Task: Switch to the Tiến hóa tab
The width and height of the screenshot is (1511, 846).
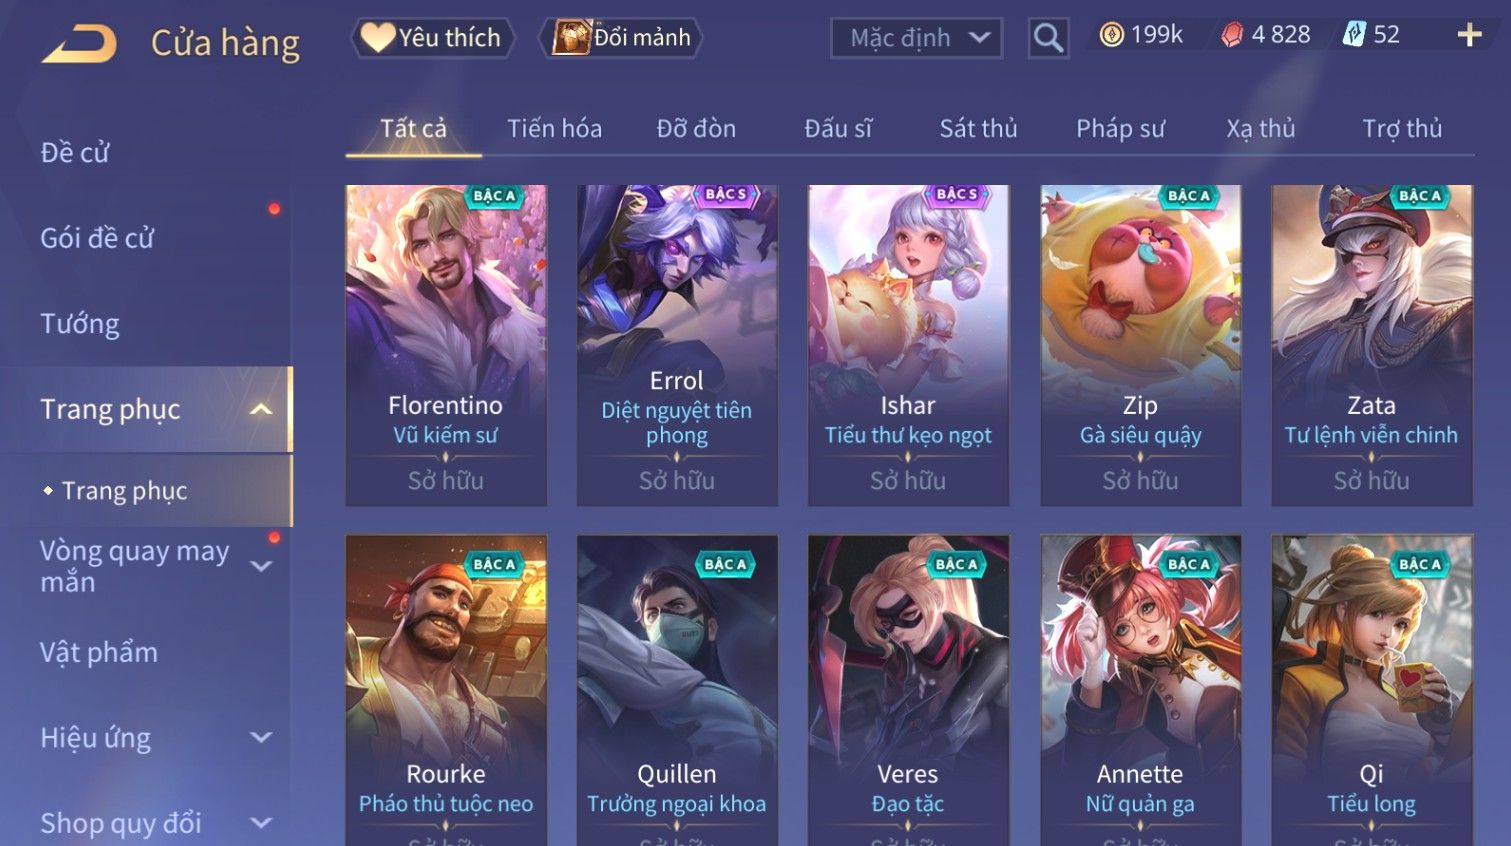Action: click(554, 129)
